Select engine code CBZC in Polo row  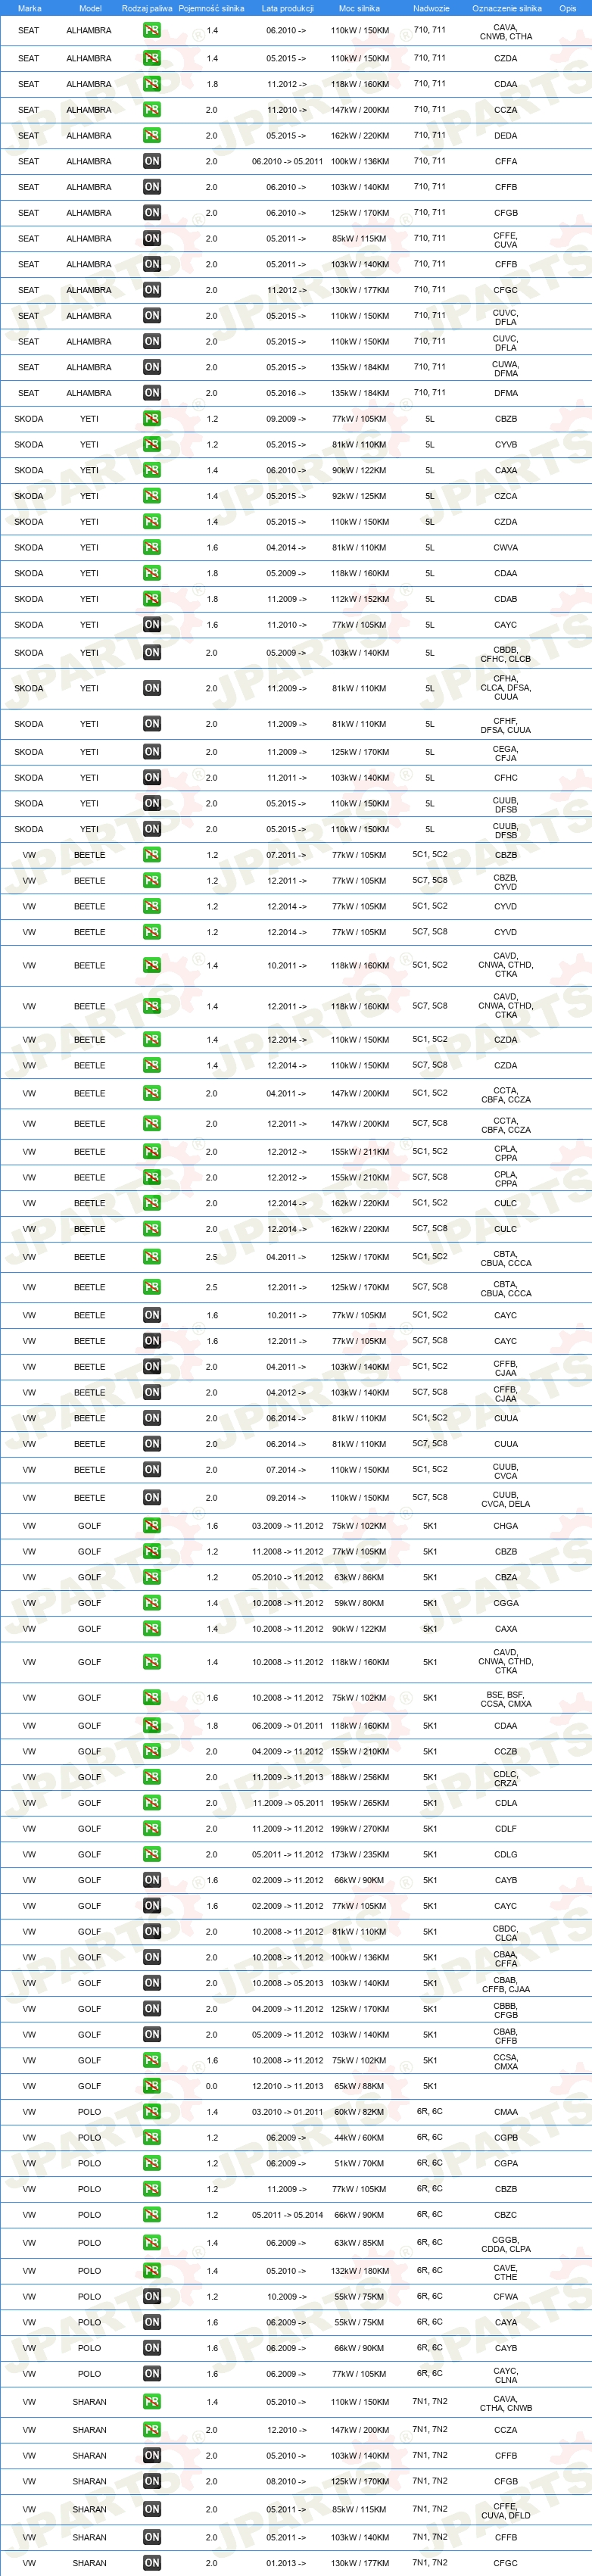coord(506,2215)
